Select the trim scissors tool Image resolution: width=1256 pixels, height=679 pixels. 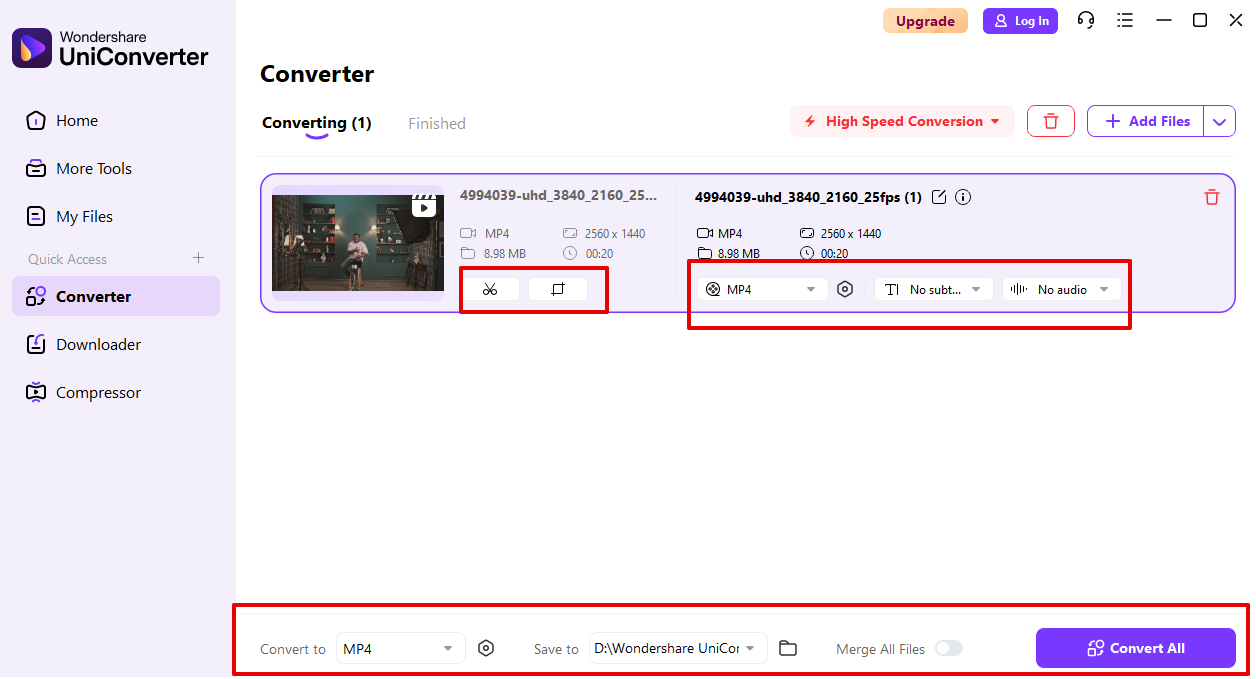(x=491, y=289)
